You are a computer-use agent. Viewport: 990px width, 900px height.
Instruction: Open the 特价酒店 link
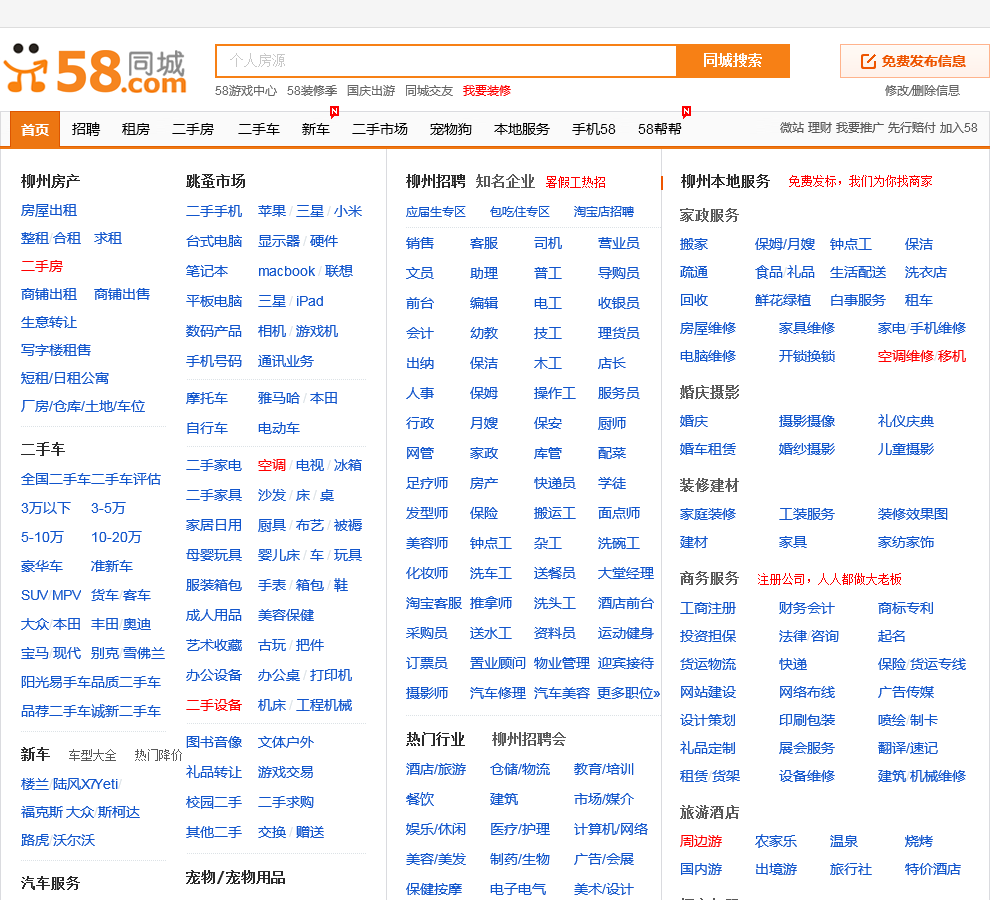click(x=932, y=869)
